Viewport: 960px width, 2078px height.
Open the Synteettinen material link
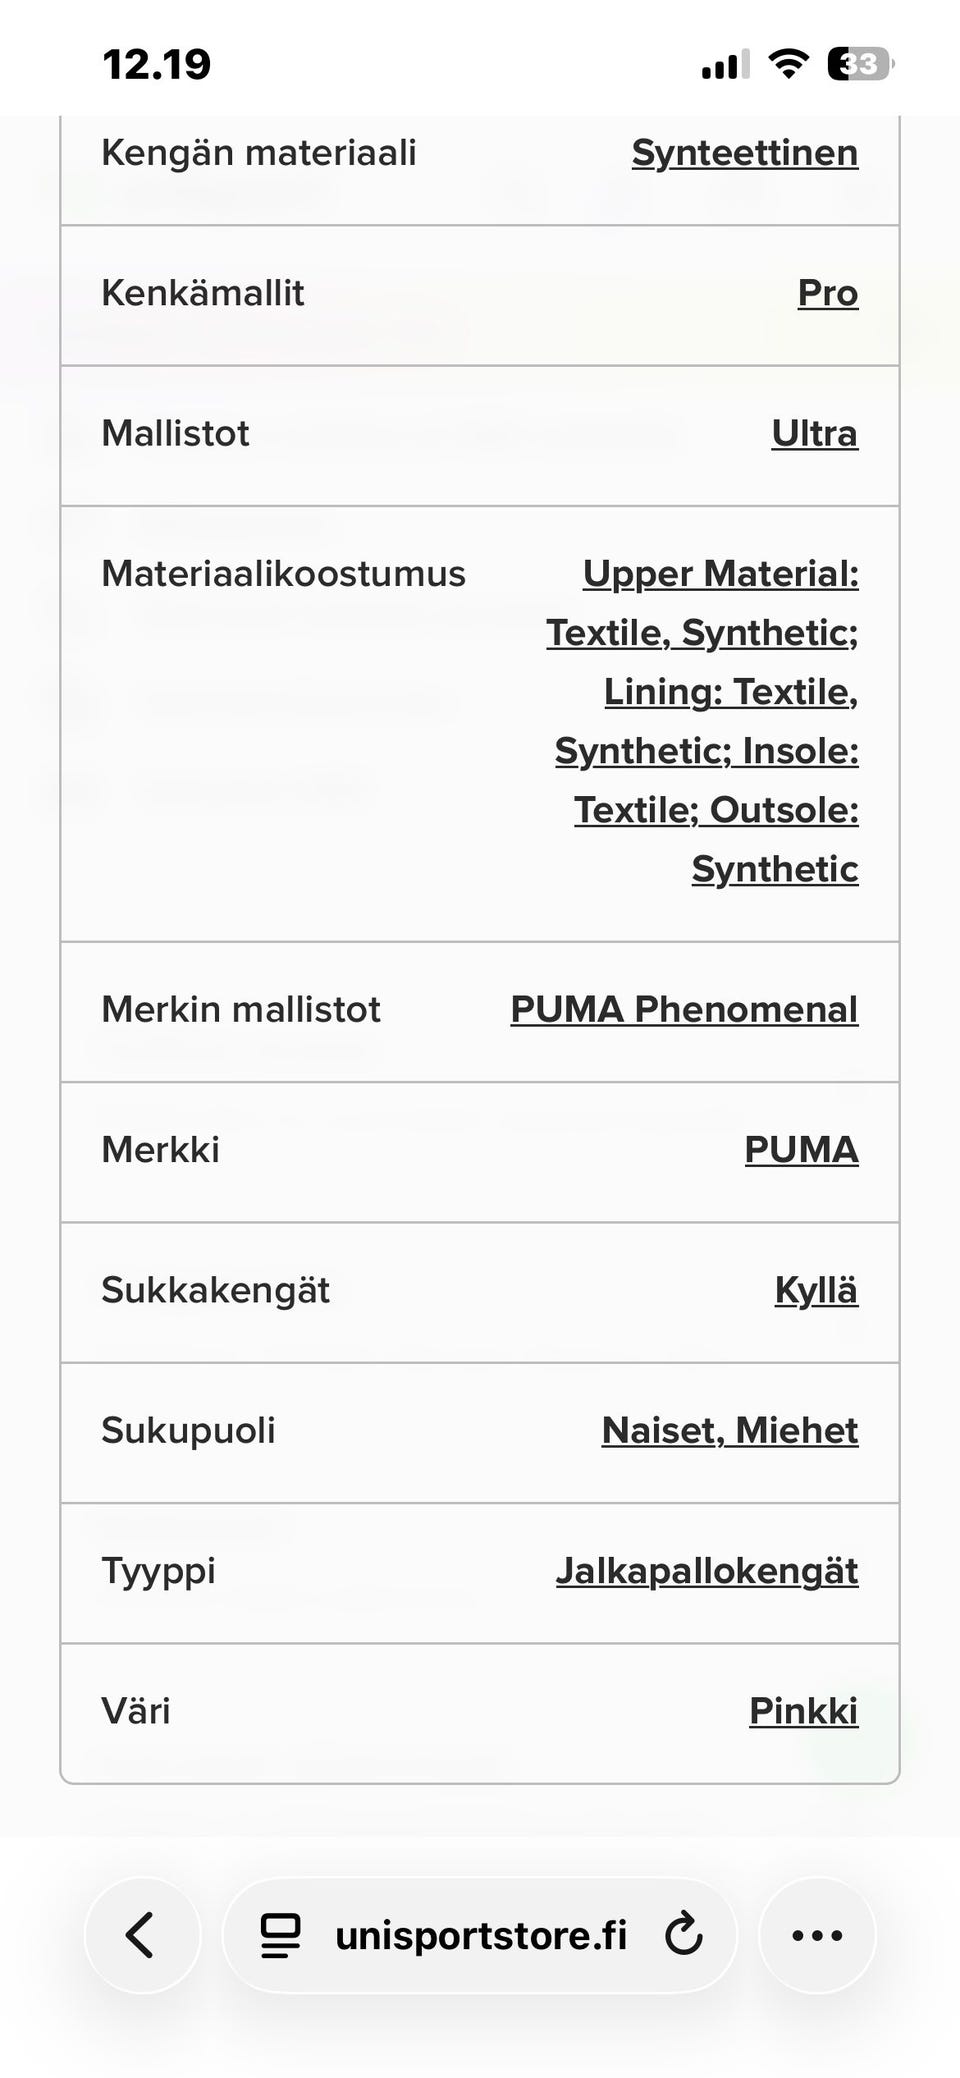pos(744,153)
